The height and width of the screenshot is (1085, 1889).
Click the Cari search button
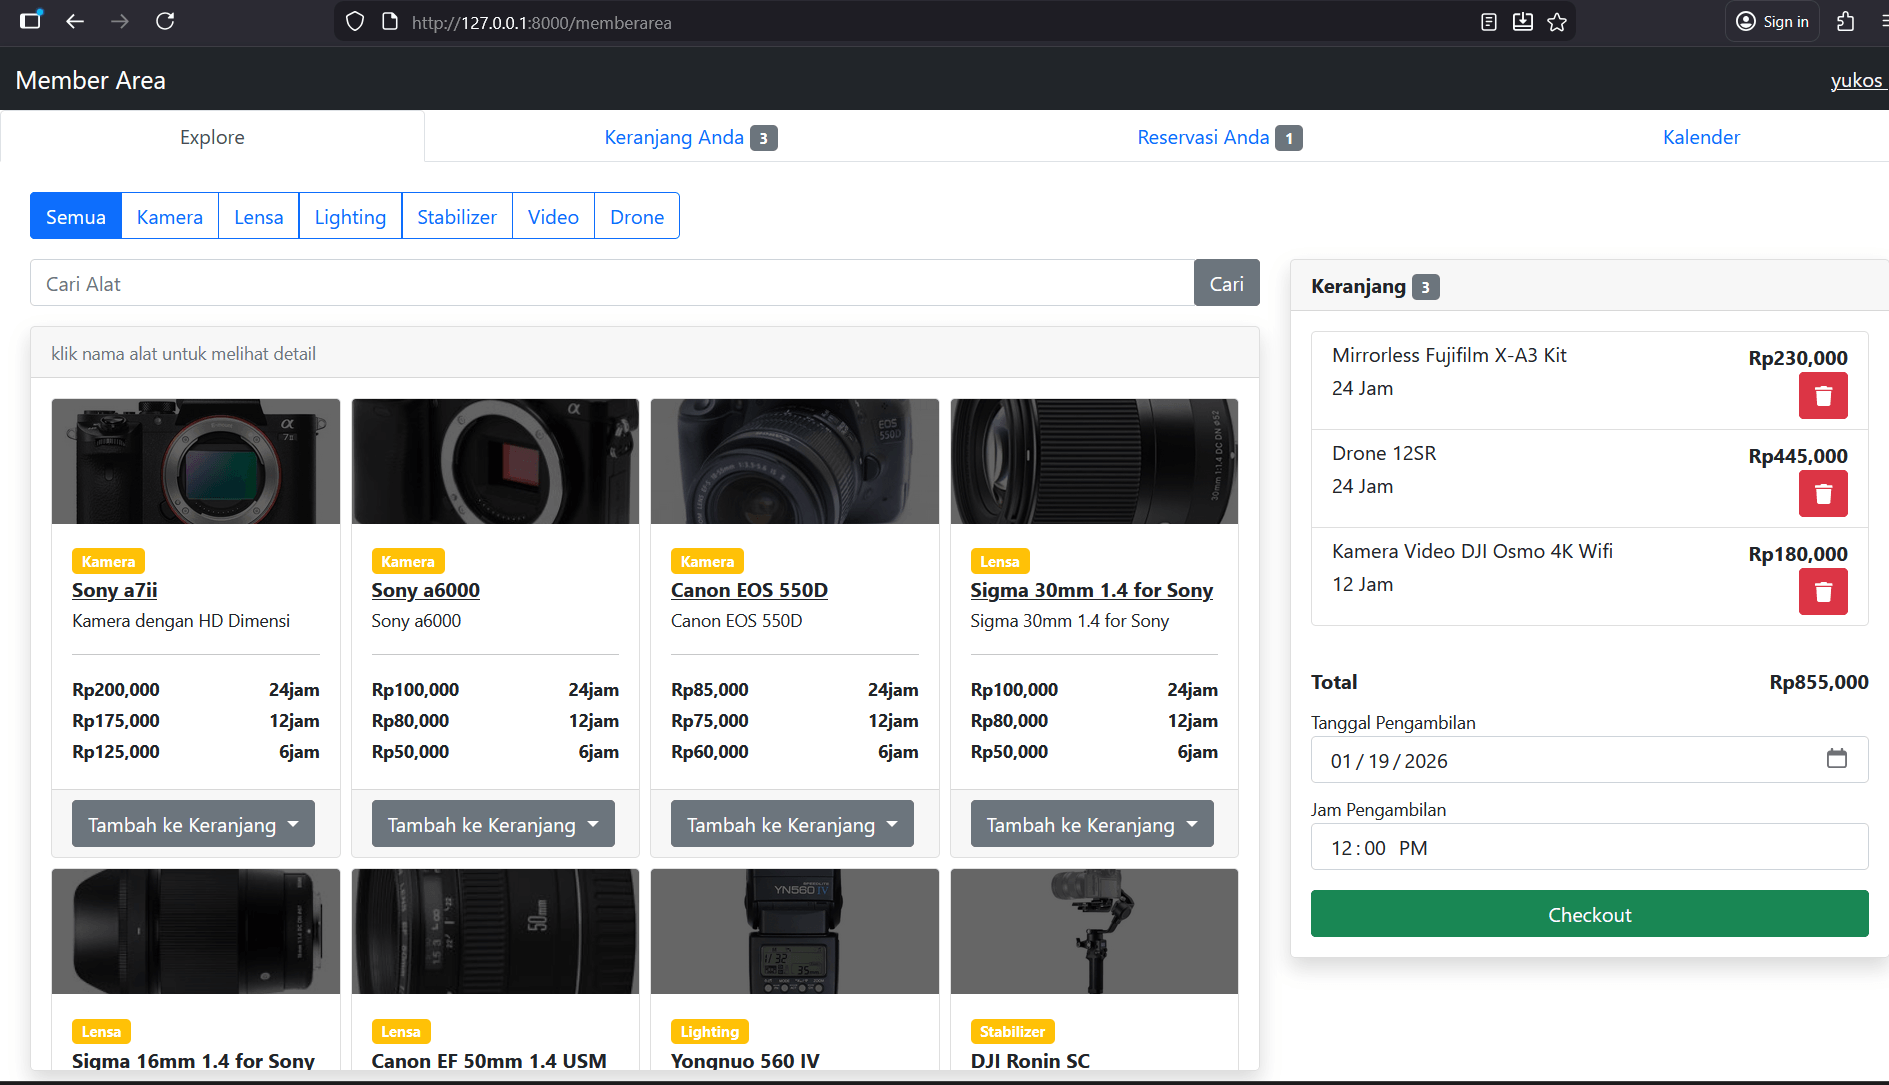tap(1227, 283)
